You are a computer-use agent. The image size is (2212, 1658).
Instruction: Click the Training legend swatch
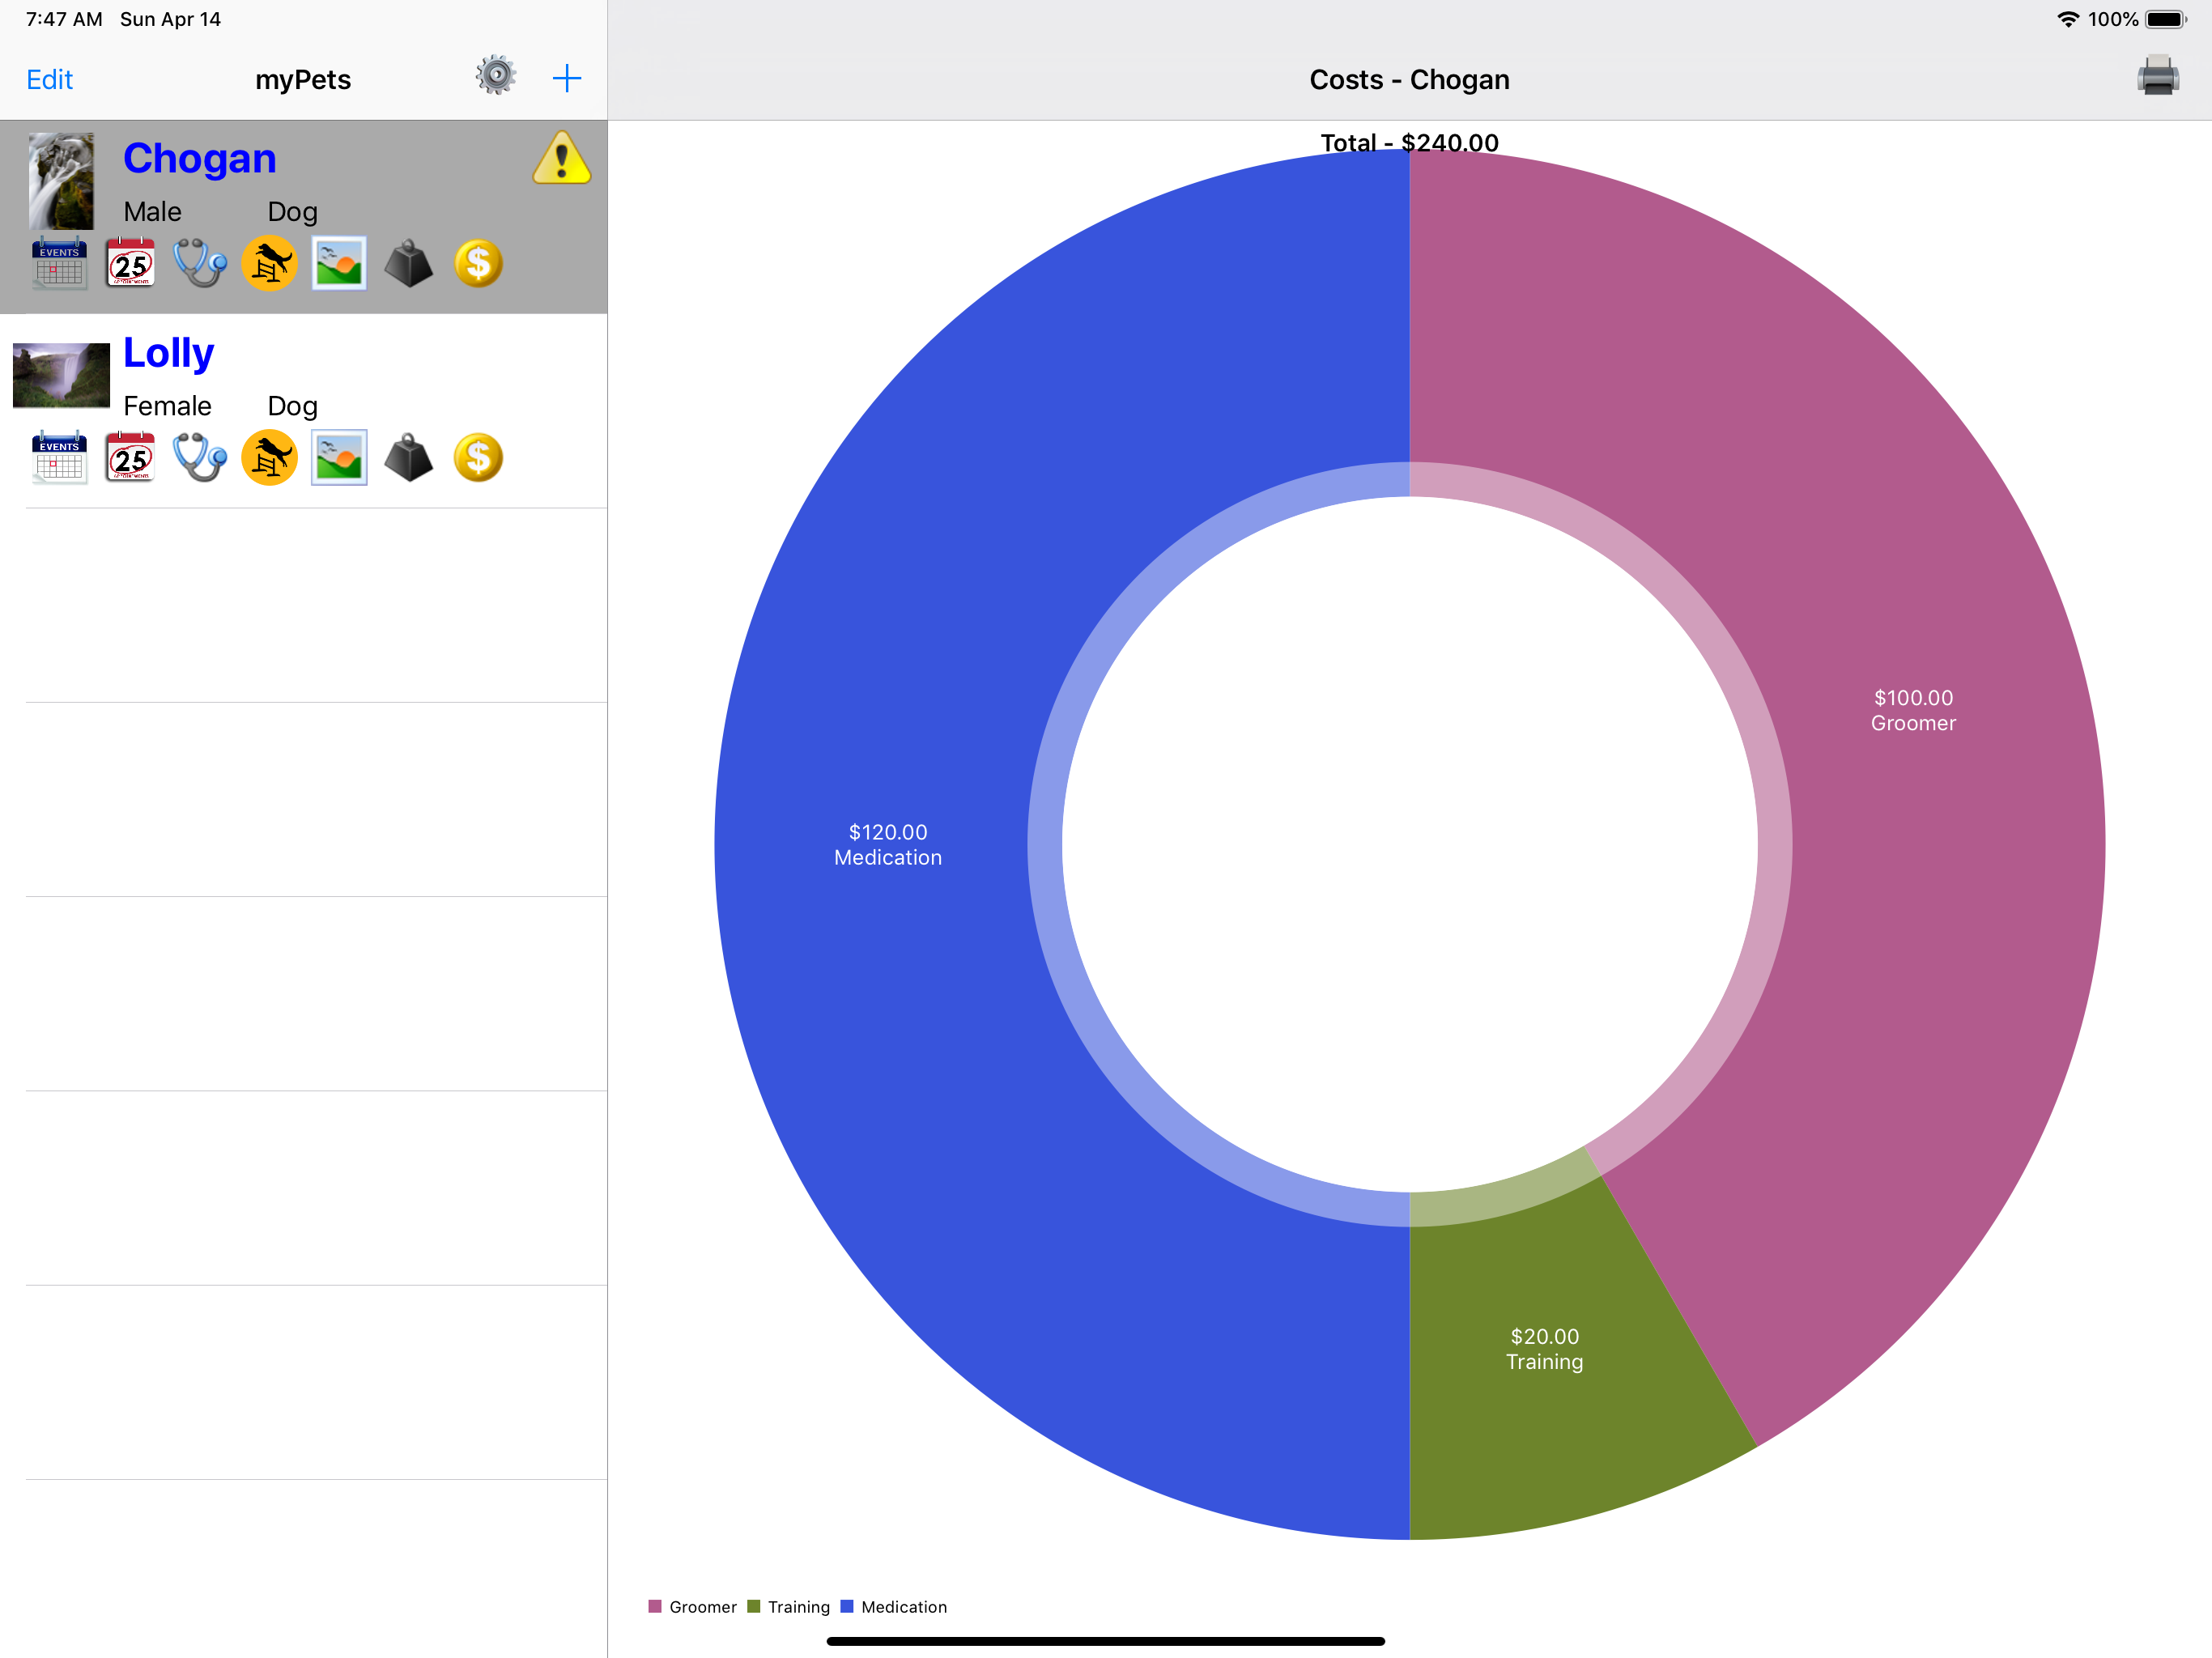754,1607
